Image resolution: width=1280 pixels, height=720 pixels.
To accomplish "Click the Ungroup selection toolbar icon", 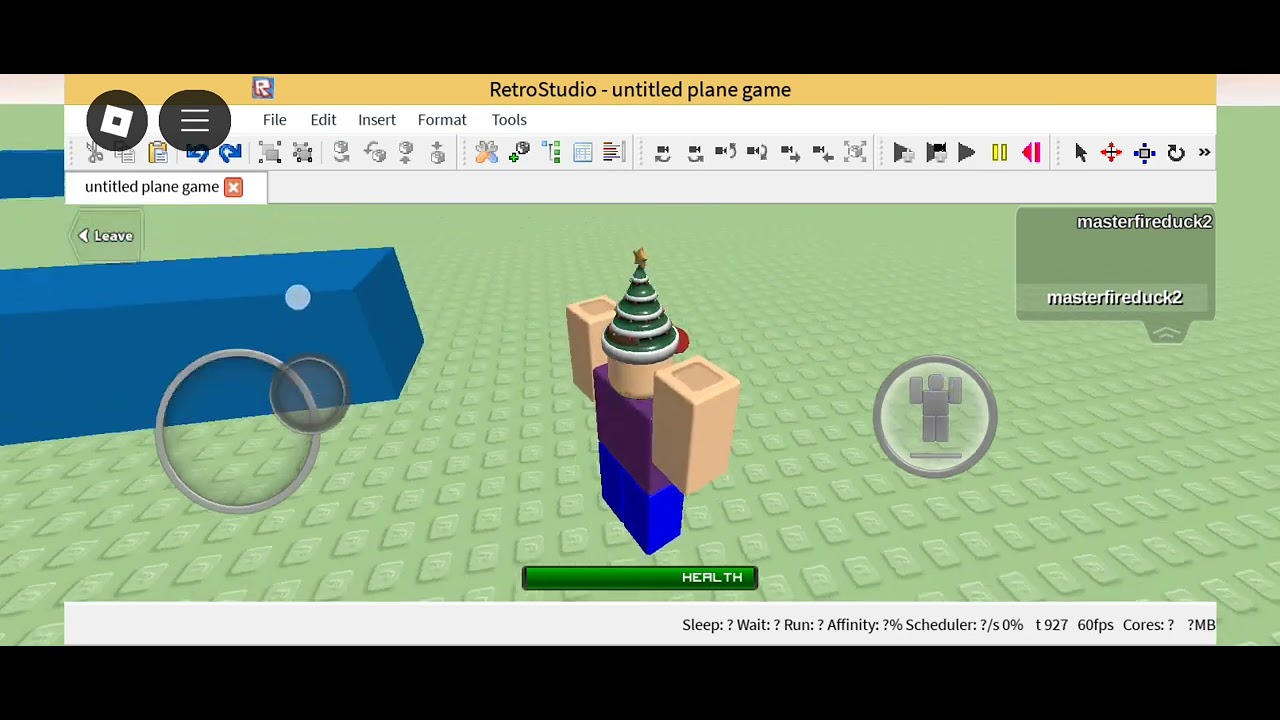I will (303, 153).
